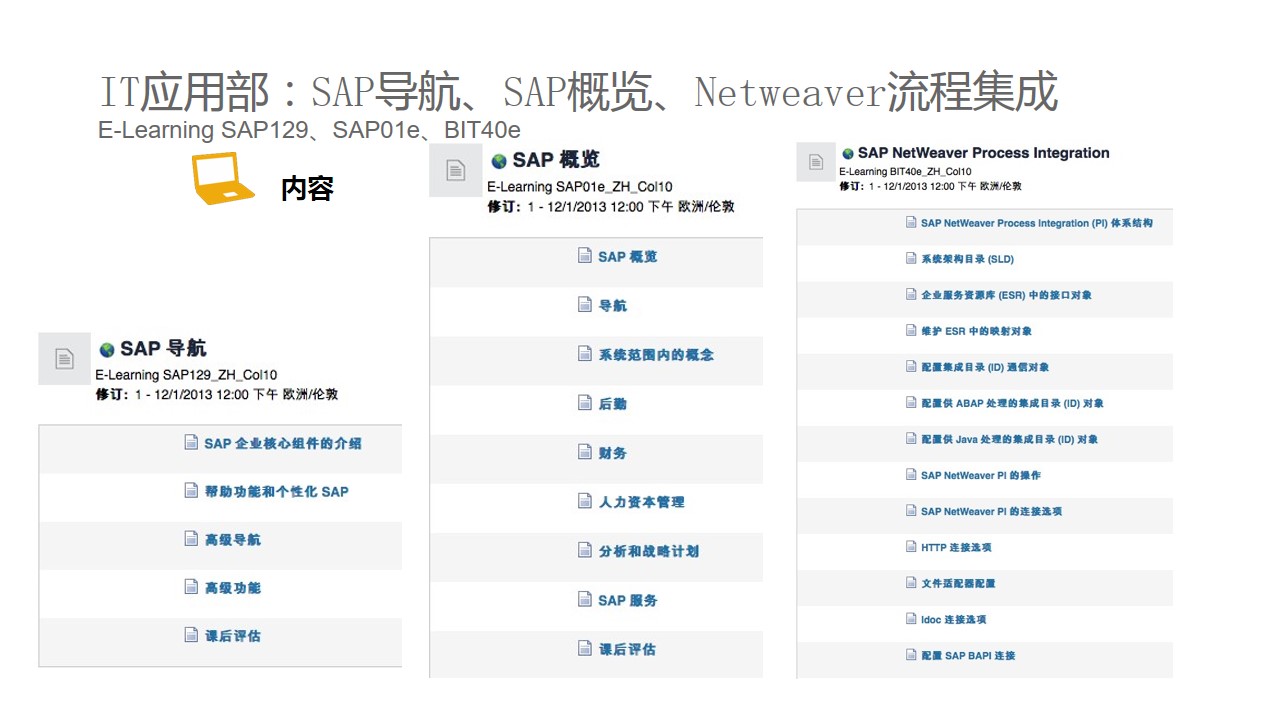The width and height of the screenshot is (1280, 720).
Task: Click the document icon next to SAP NetWeaver PI 的操作
Action: [911, 474]
